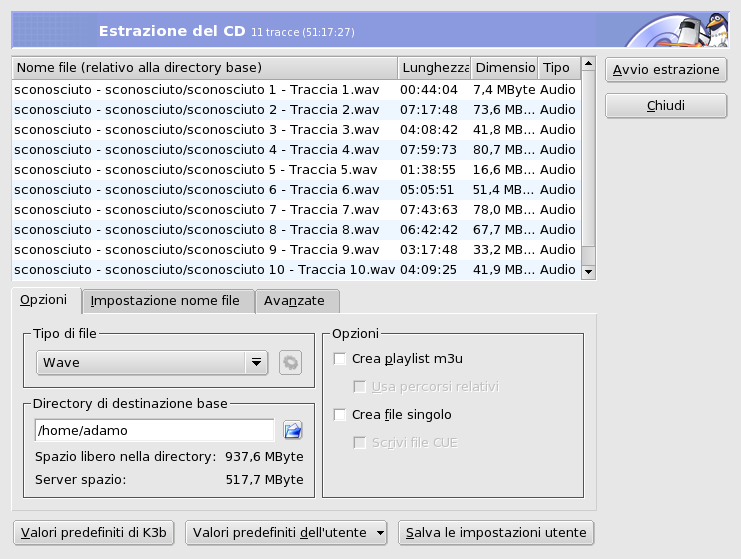741x559 pixels.
Task: Click the Chiudi button
Action: pyautogui.click(x=665, y=106)
